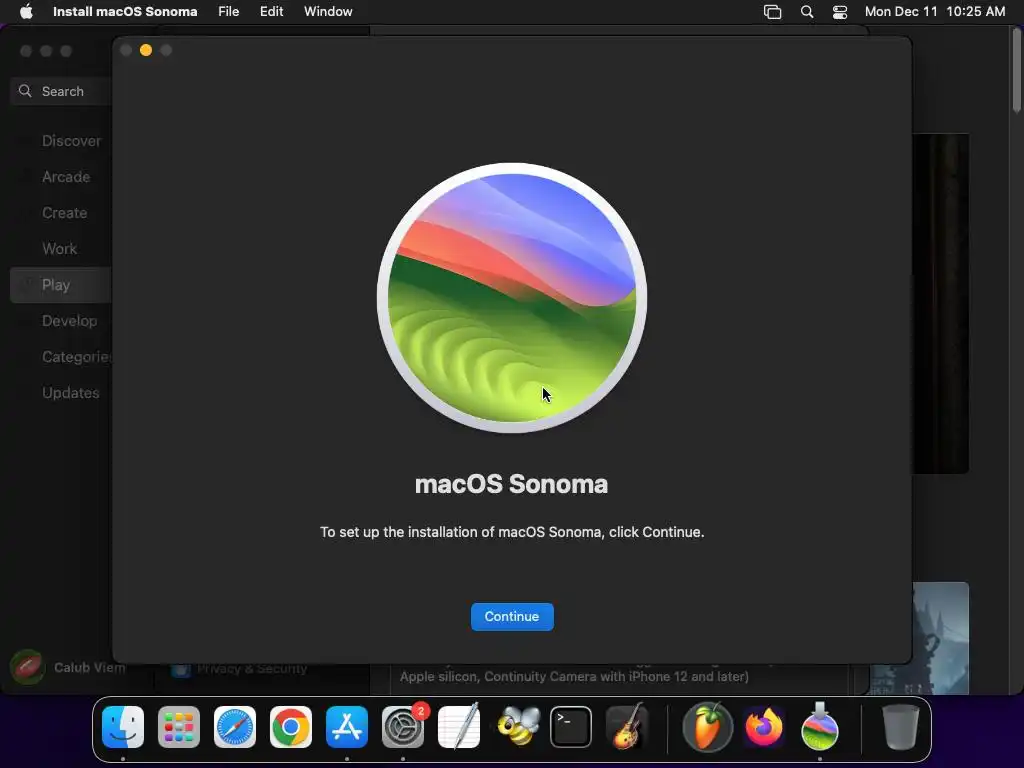Open Stage Manager menu bar icon

(x=773, y=12)
